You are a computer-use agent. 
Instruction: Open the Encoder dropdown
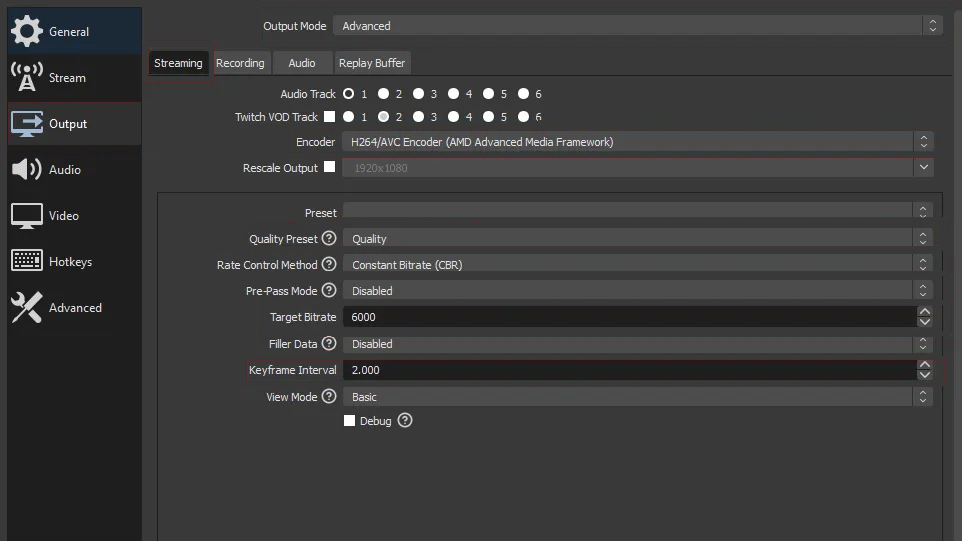point(637,142)
